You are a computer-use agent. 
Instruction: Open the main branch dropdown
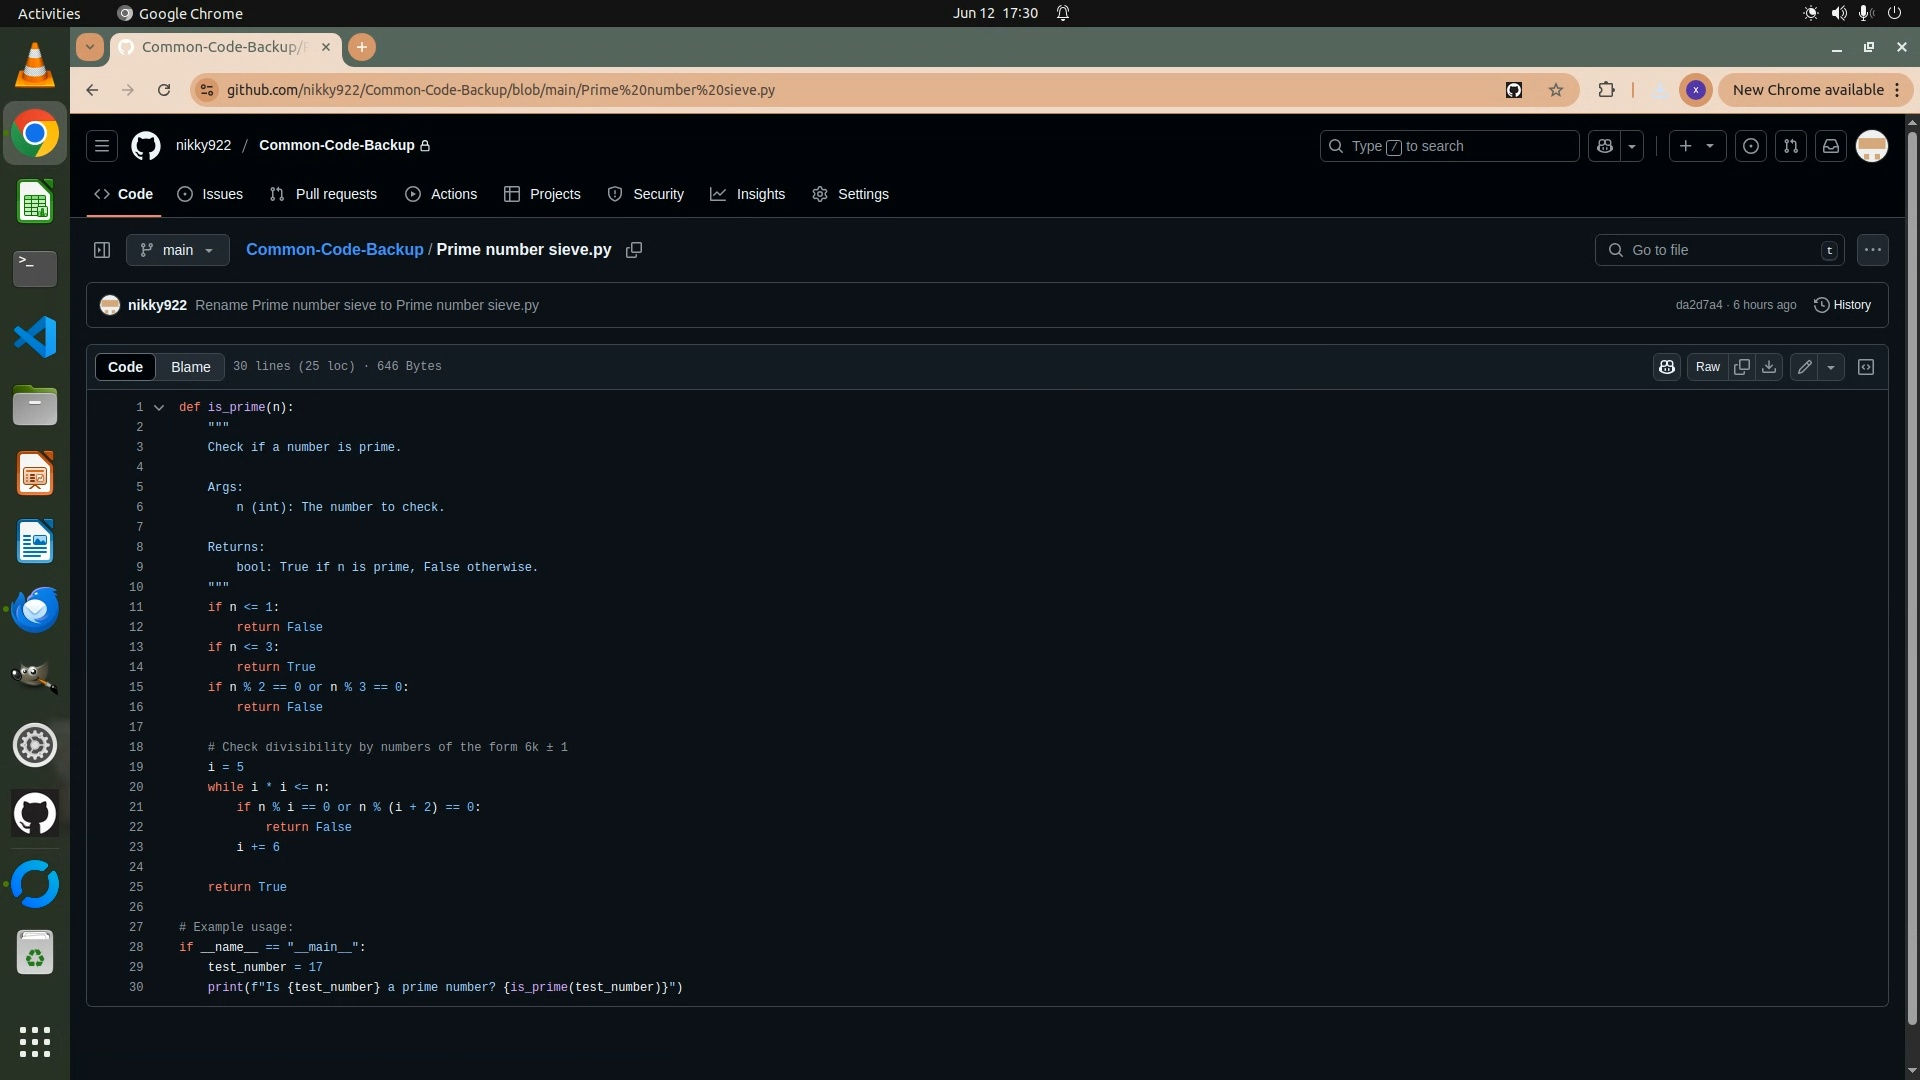coord(178,250)
